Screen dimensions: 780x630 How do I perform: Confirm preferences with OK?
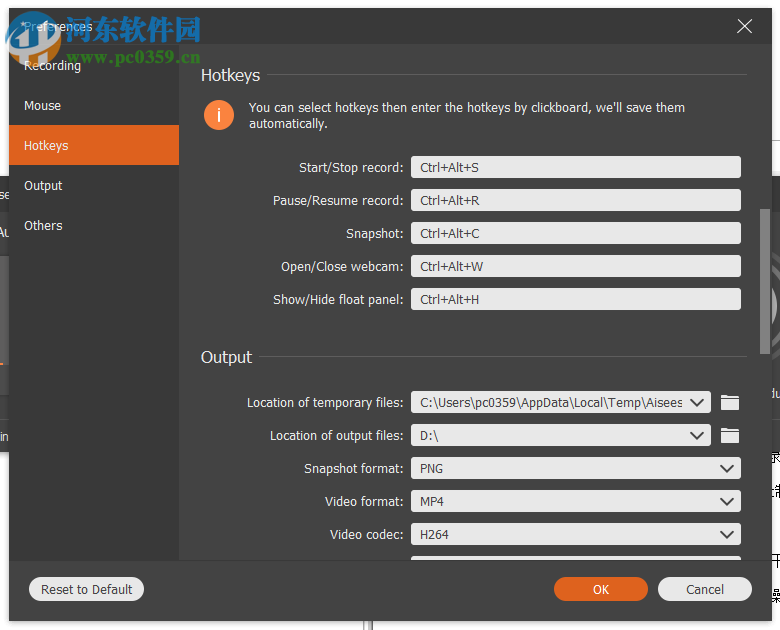click(x=601, y=589)
